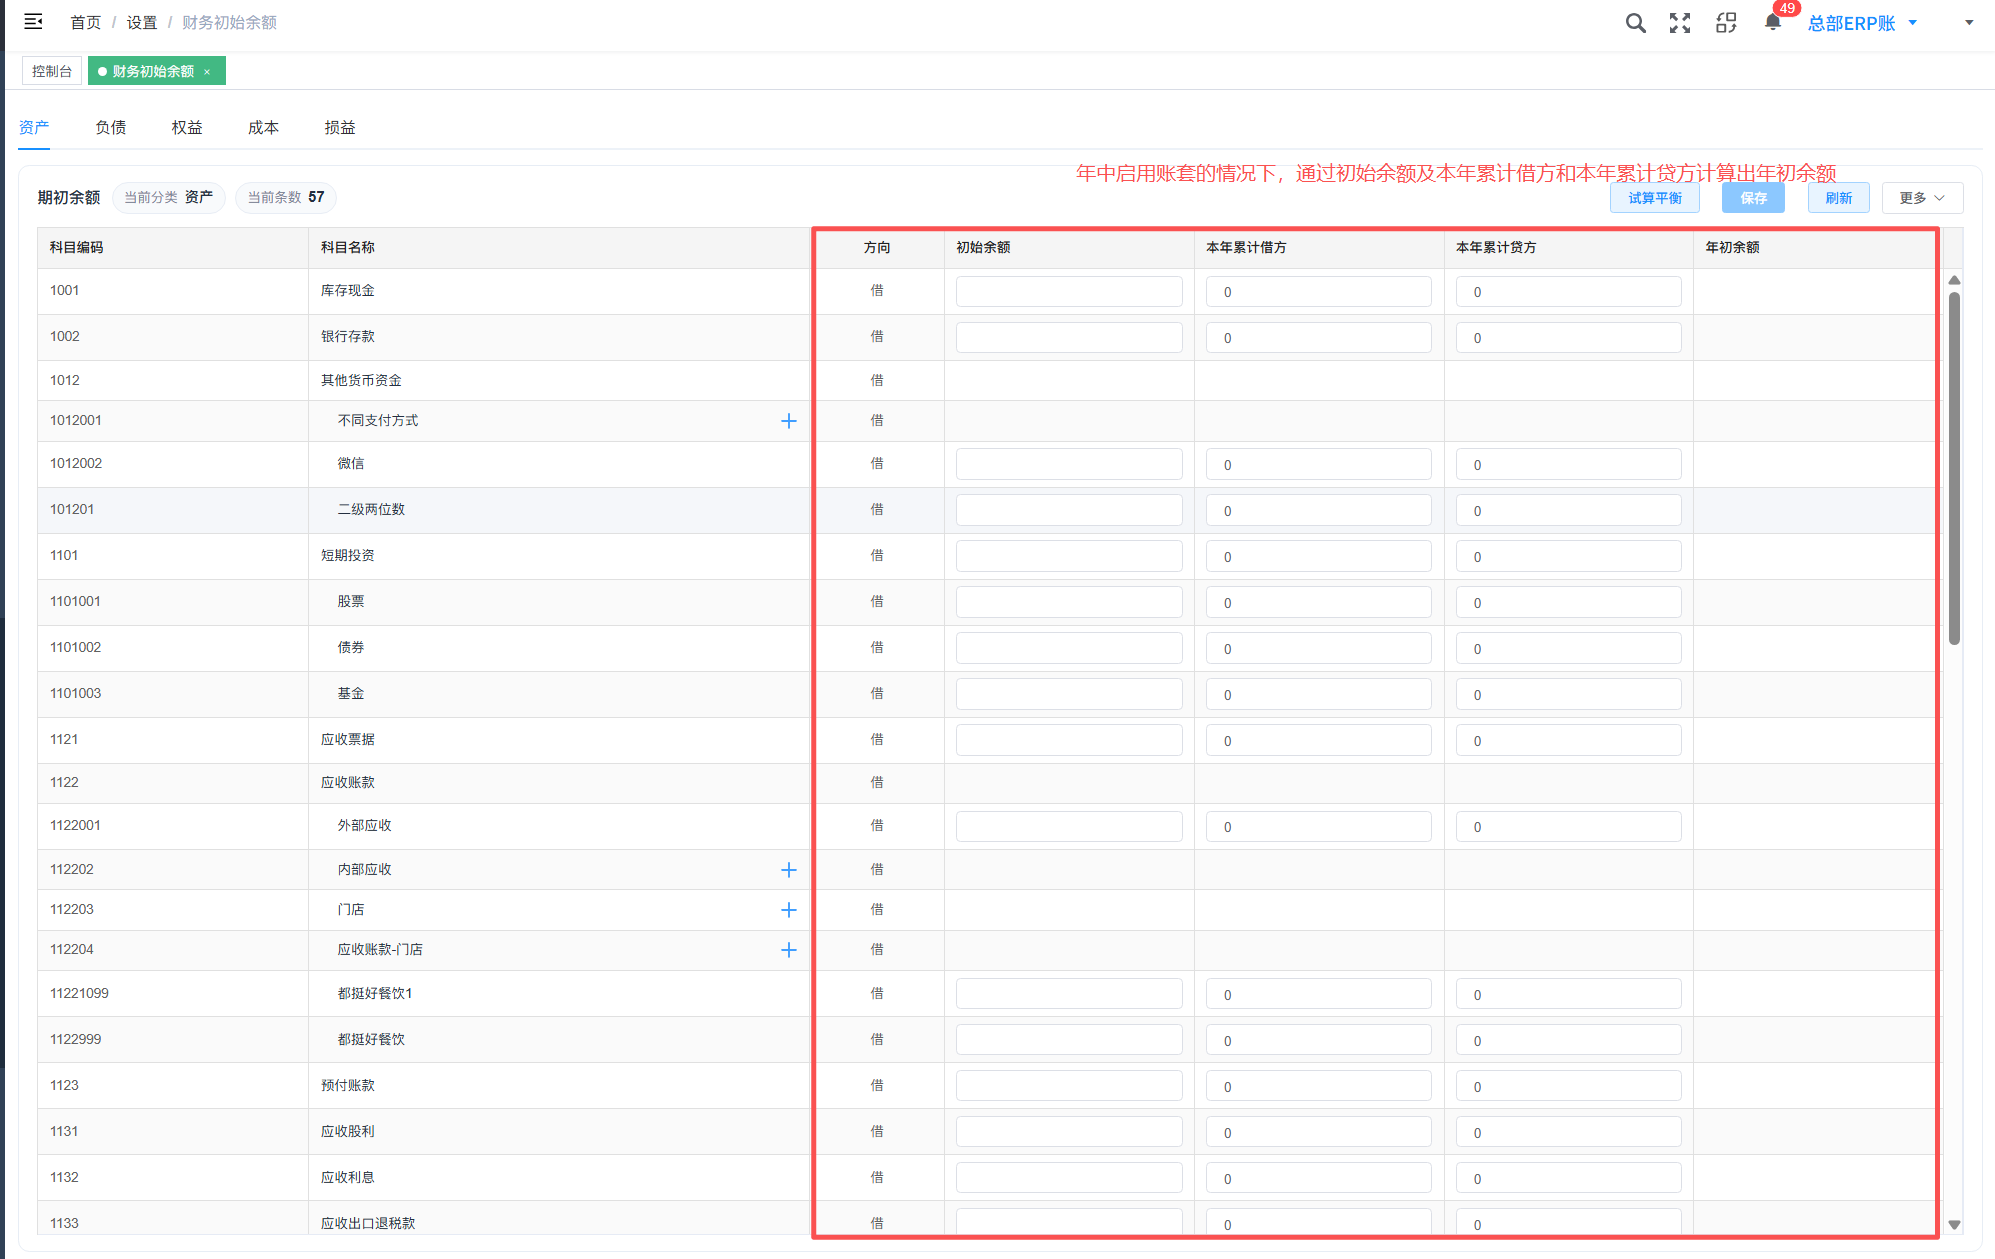Toggle fullscreen mode icon

click(x=1680, y=23)
